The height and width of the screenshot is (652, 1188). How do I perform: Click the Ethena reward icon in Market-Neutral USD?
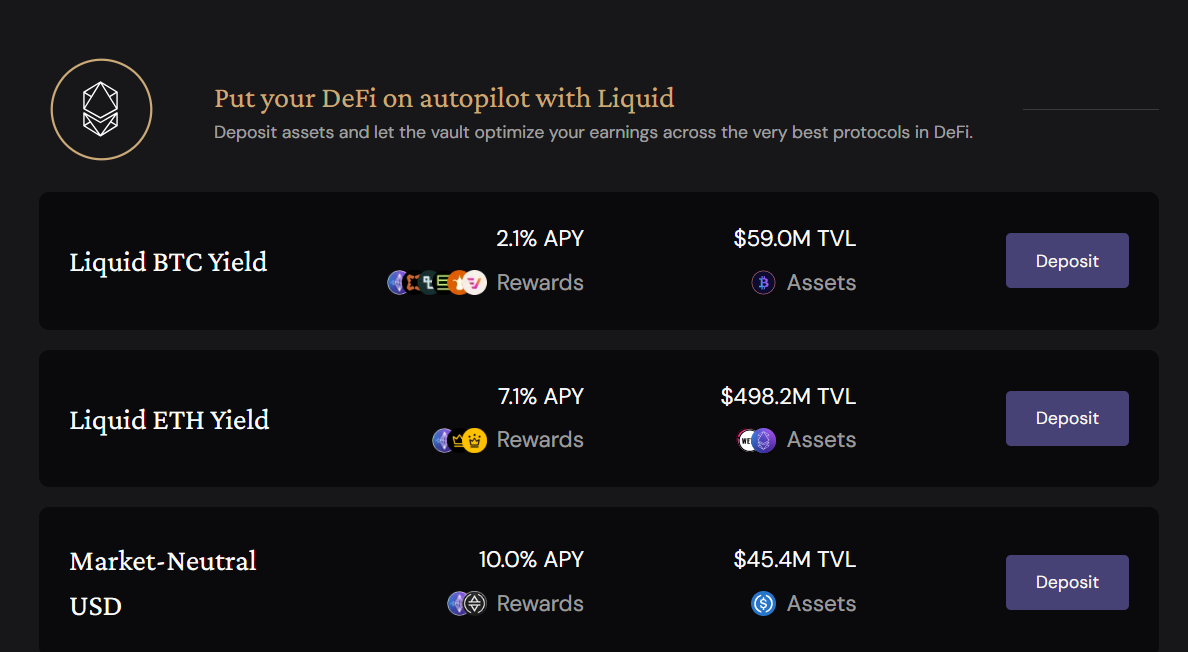[475, 604]
